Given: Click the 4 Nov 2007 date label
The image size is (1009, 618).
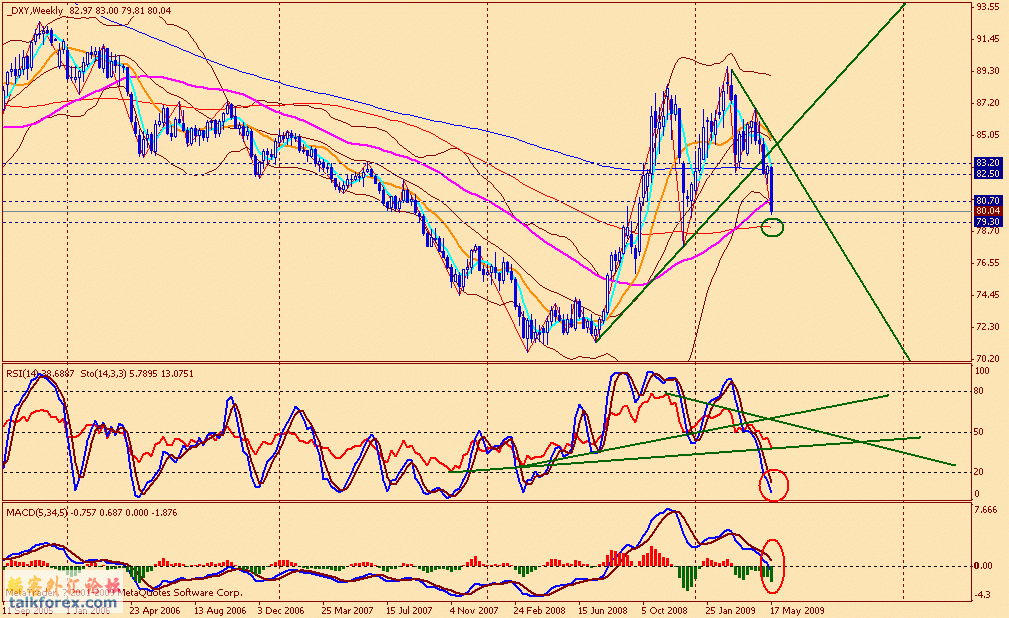Looking at the screenshot, I should coord(474,610).
